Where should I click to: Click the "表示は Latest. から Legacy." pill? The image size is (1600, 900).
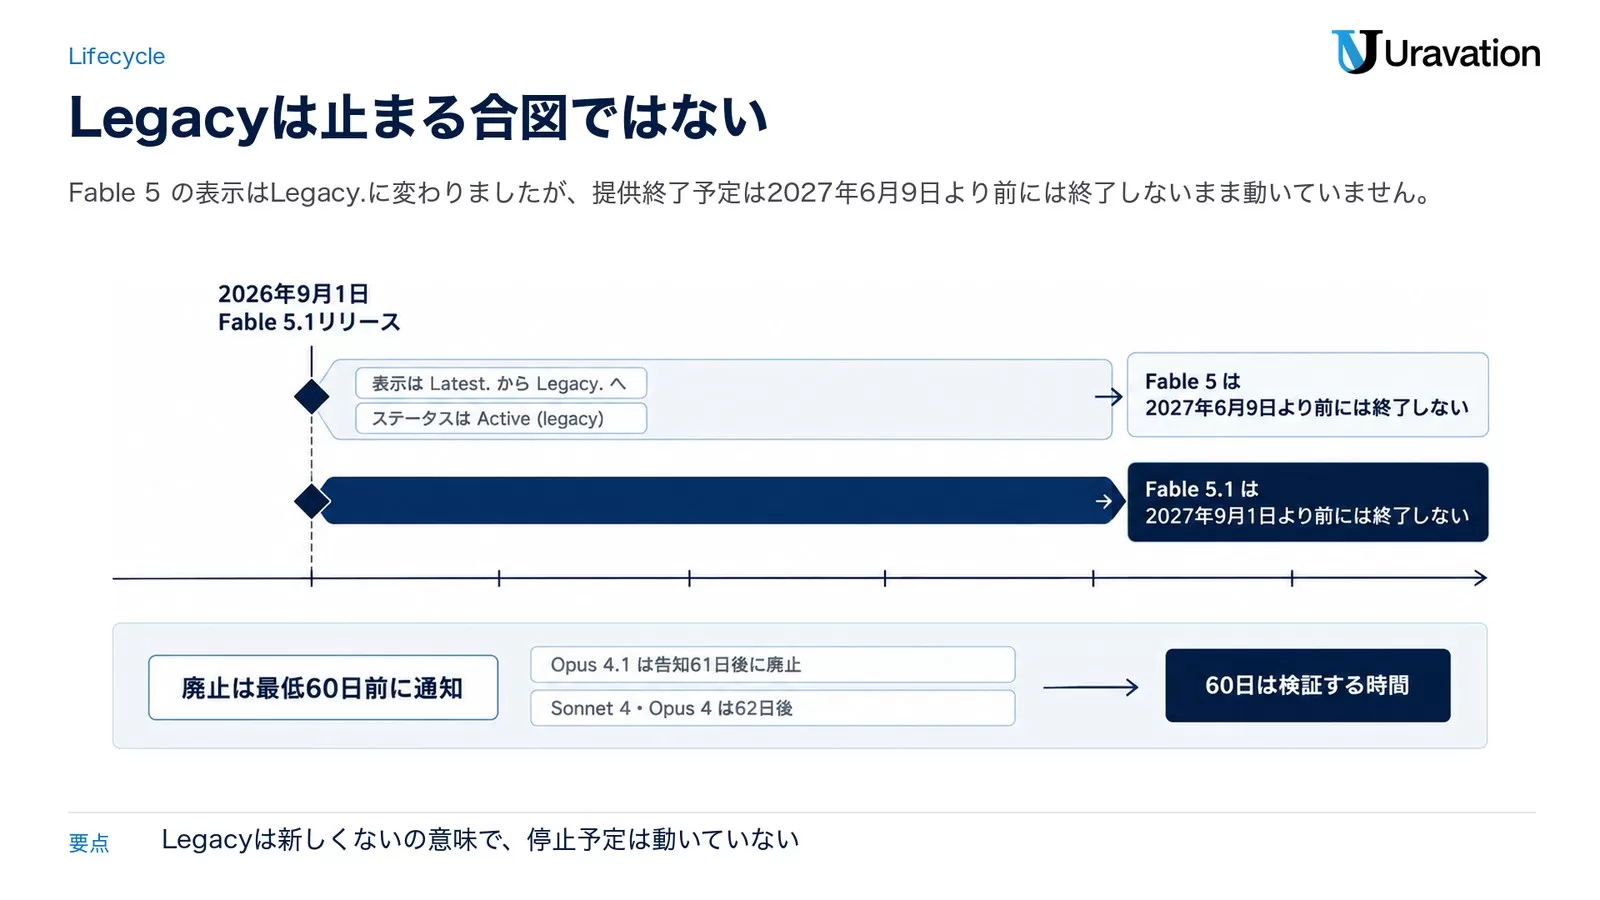click(x=501, y=383)
